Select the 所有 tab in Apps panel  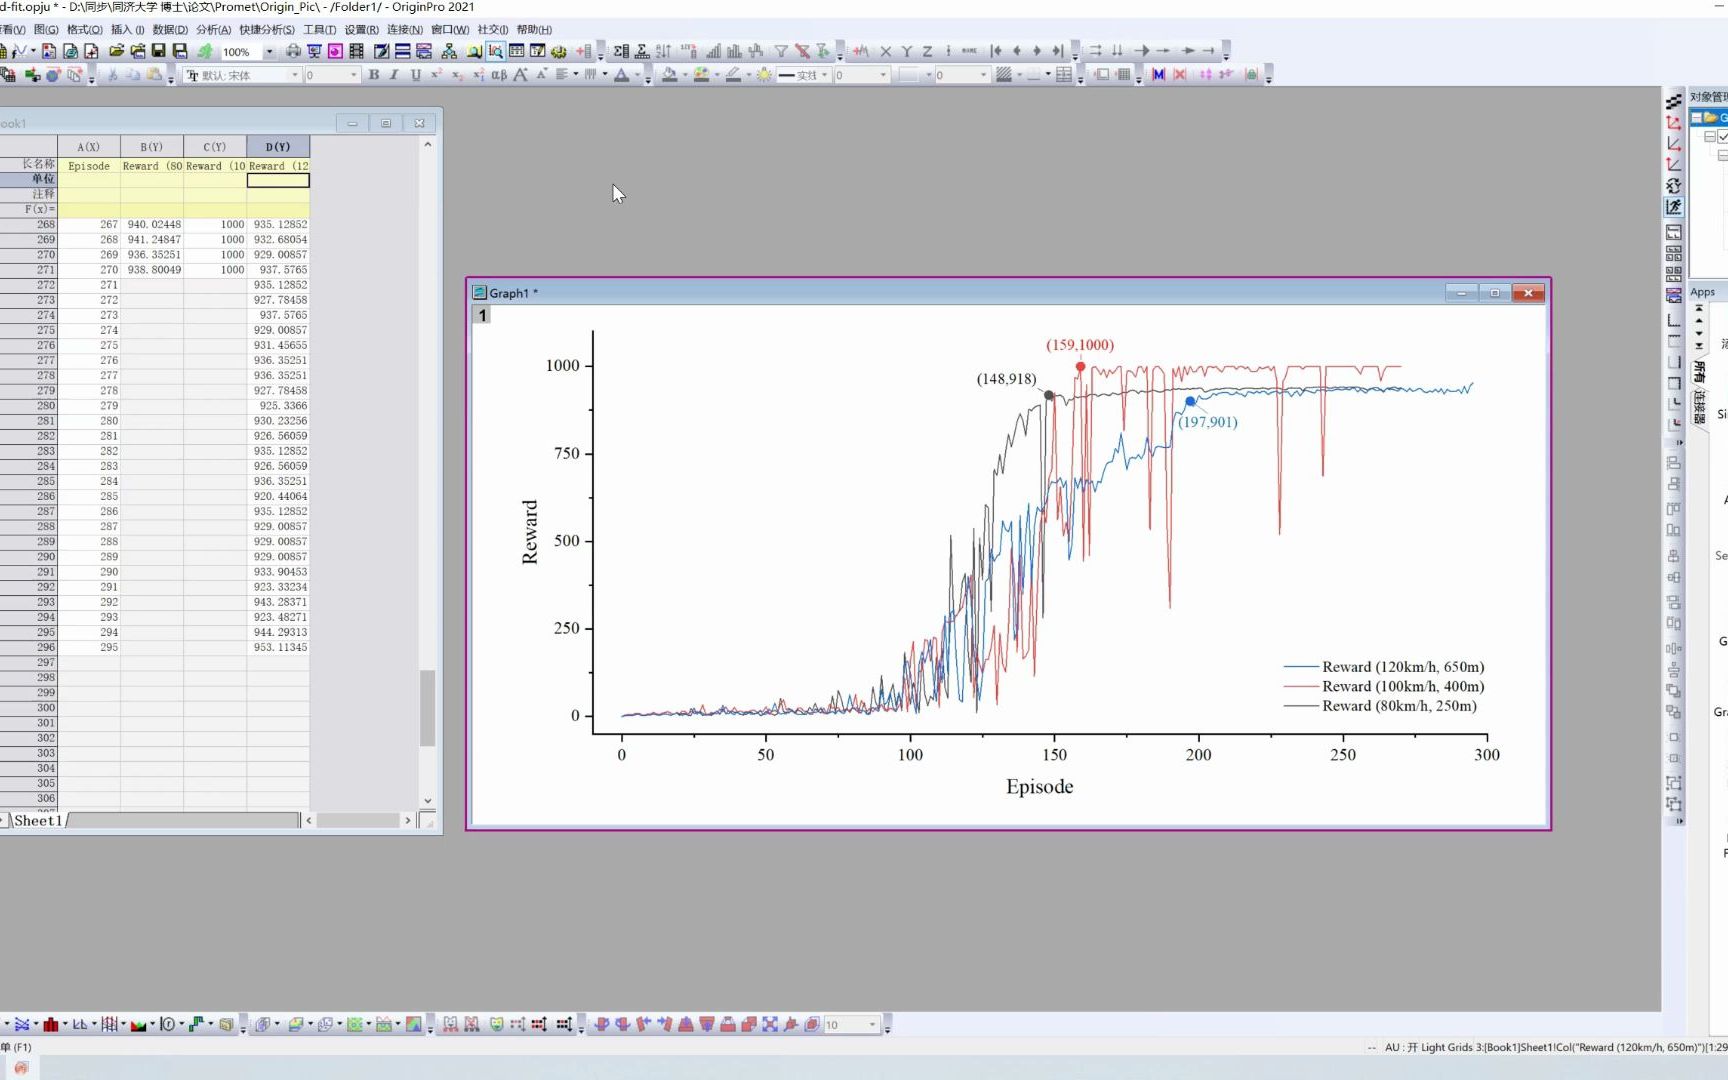click(1698, 373)
